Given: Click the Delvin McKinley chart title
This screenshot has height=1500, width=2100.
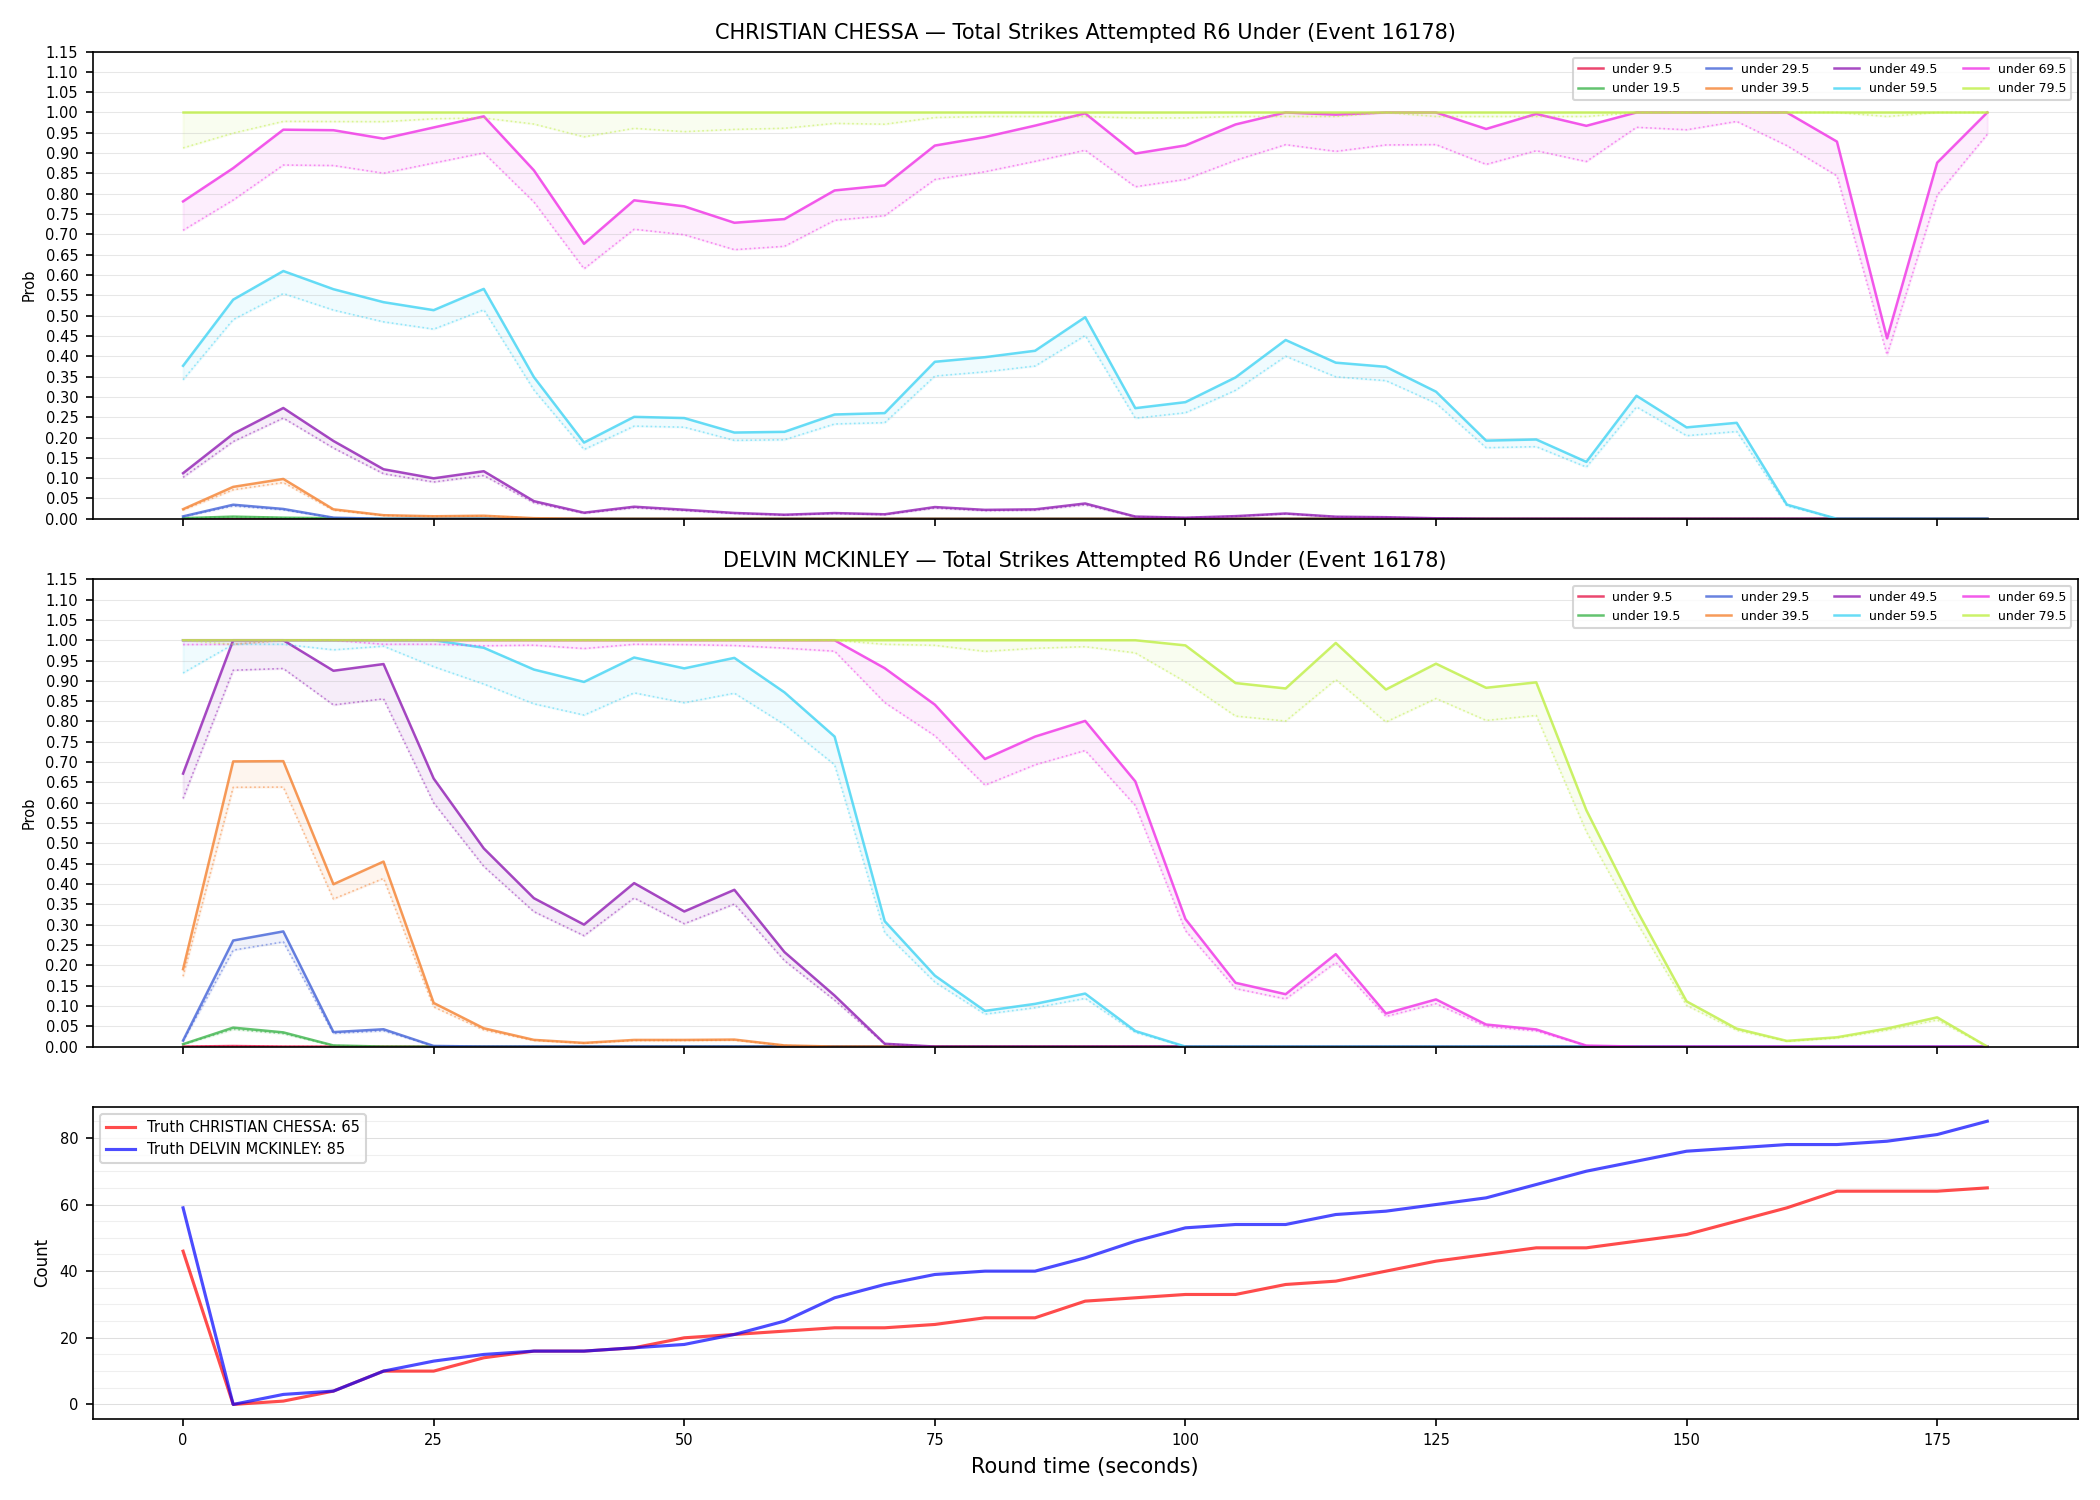Looking at the screenshot, I should click(x=1085, y=560).
